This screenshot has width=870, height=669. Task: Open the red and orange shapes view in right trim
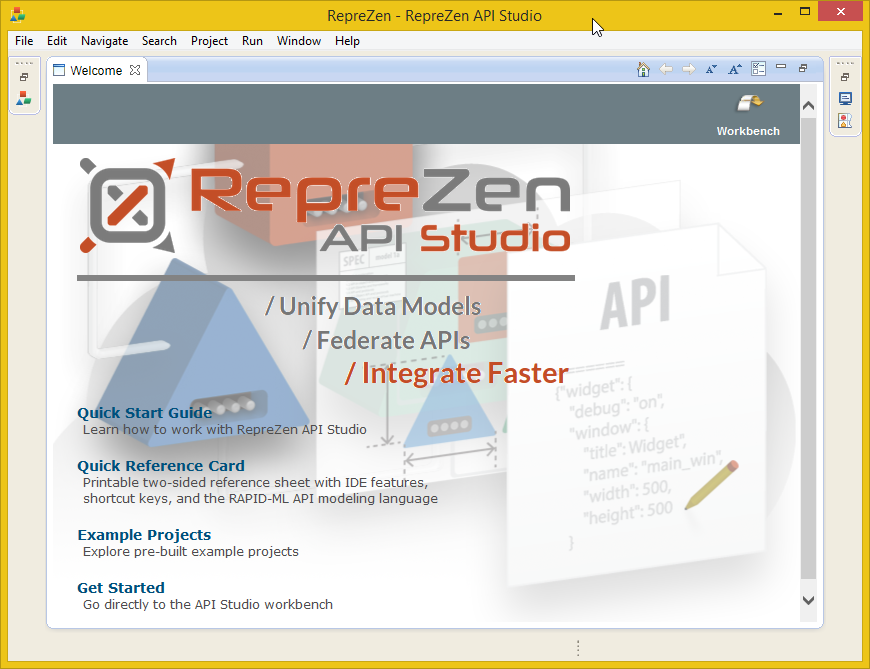[845, 120]
